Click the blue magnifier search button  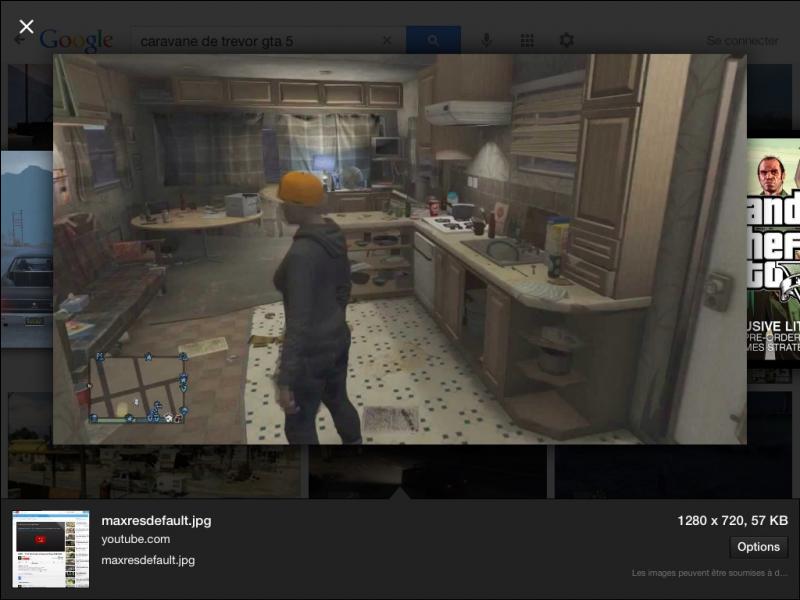click(433, 40)
